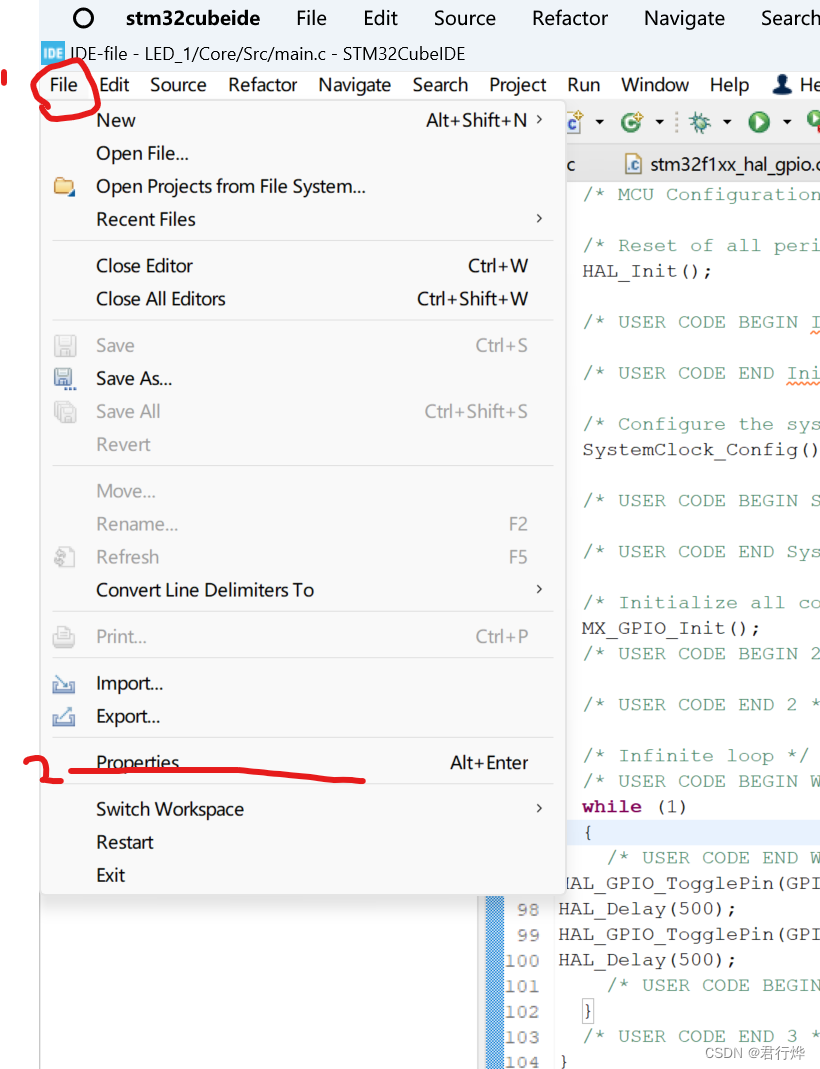Image resolution: width=820 pixels, height=1069 pixels.
Task: Start debugging with the bug icon
Action: pyautogui.click(x=699, y=122)
